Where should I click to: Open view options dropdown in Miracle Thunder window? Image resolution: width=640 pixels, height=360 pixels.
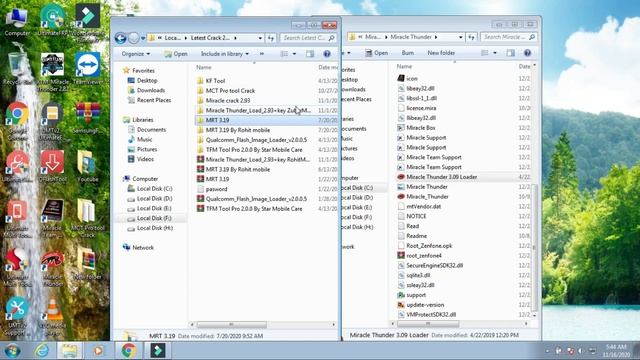coord(495,53)
